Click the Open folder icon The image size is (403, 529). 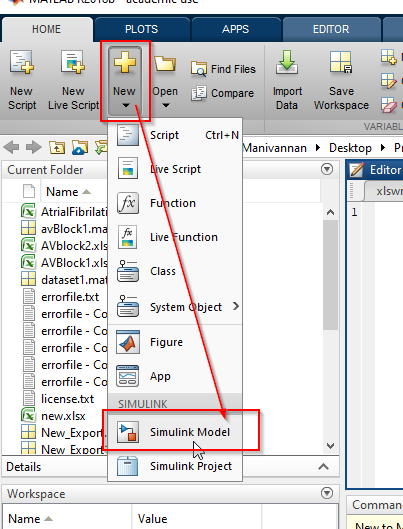[x=165, y=63]
